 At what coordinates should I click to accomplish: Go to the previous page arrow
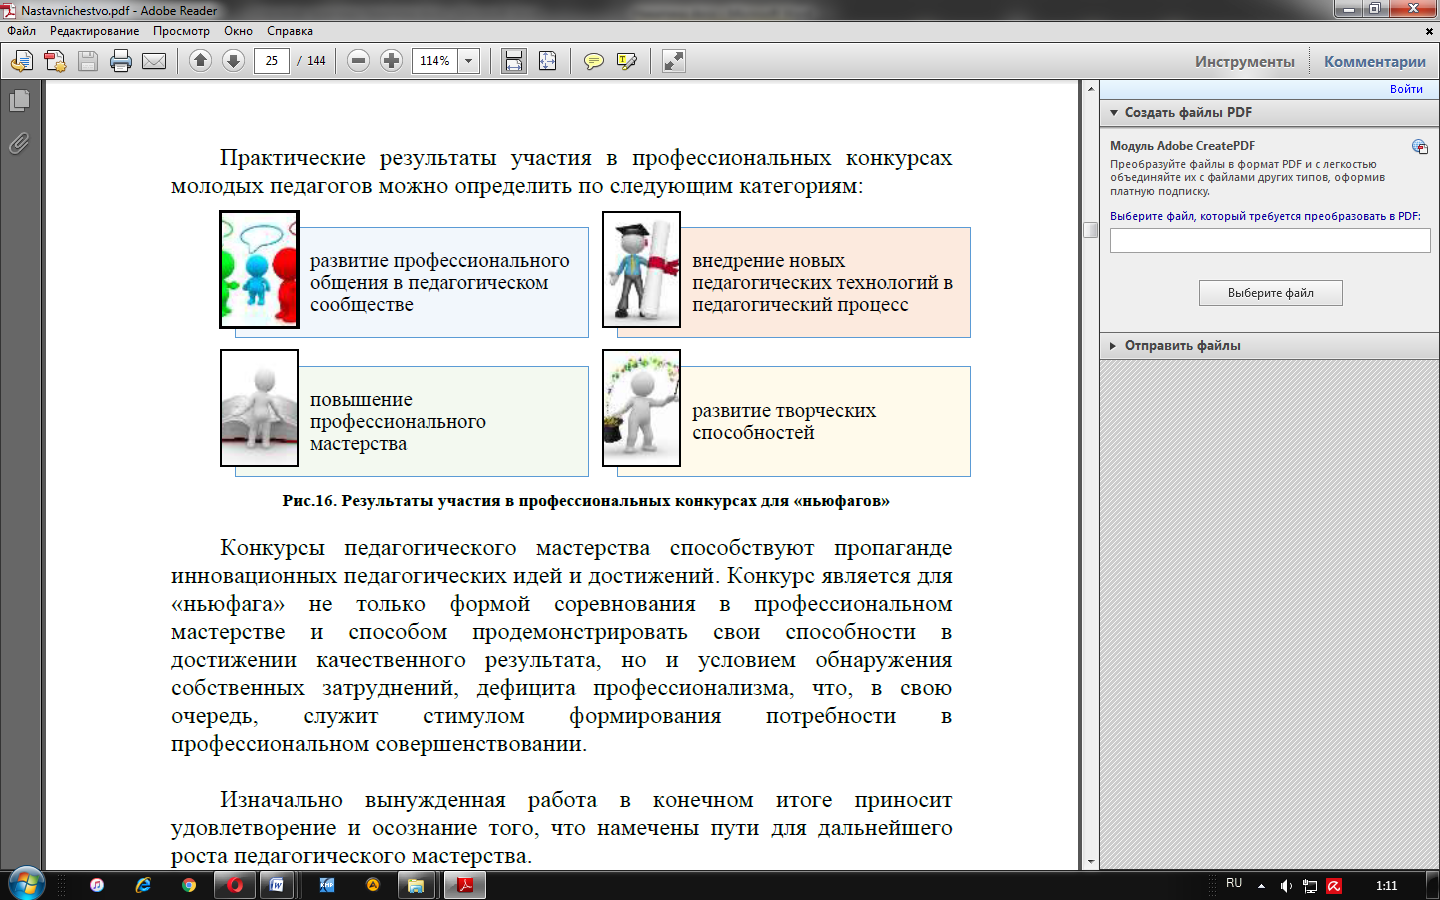coord(200,61)
